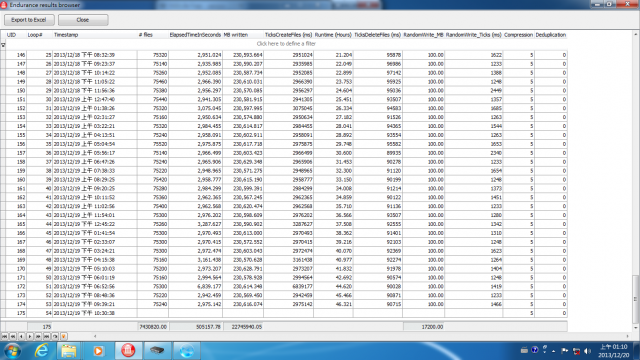Click horizontal scrollbar right arrow
The width and height of the screenshot is (640, 360).
click(627, 336)
